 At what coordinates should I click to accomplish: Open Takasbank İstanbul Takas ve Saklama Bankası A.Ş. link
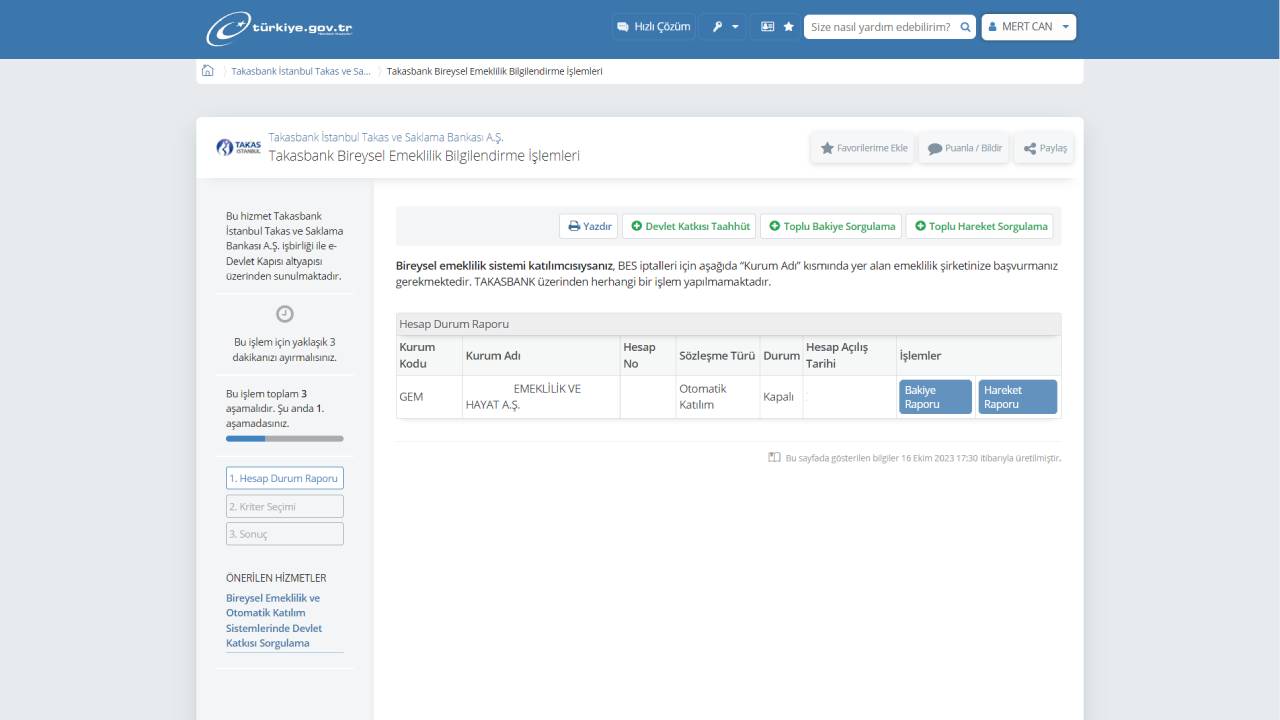point(385,137)
